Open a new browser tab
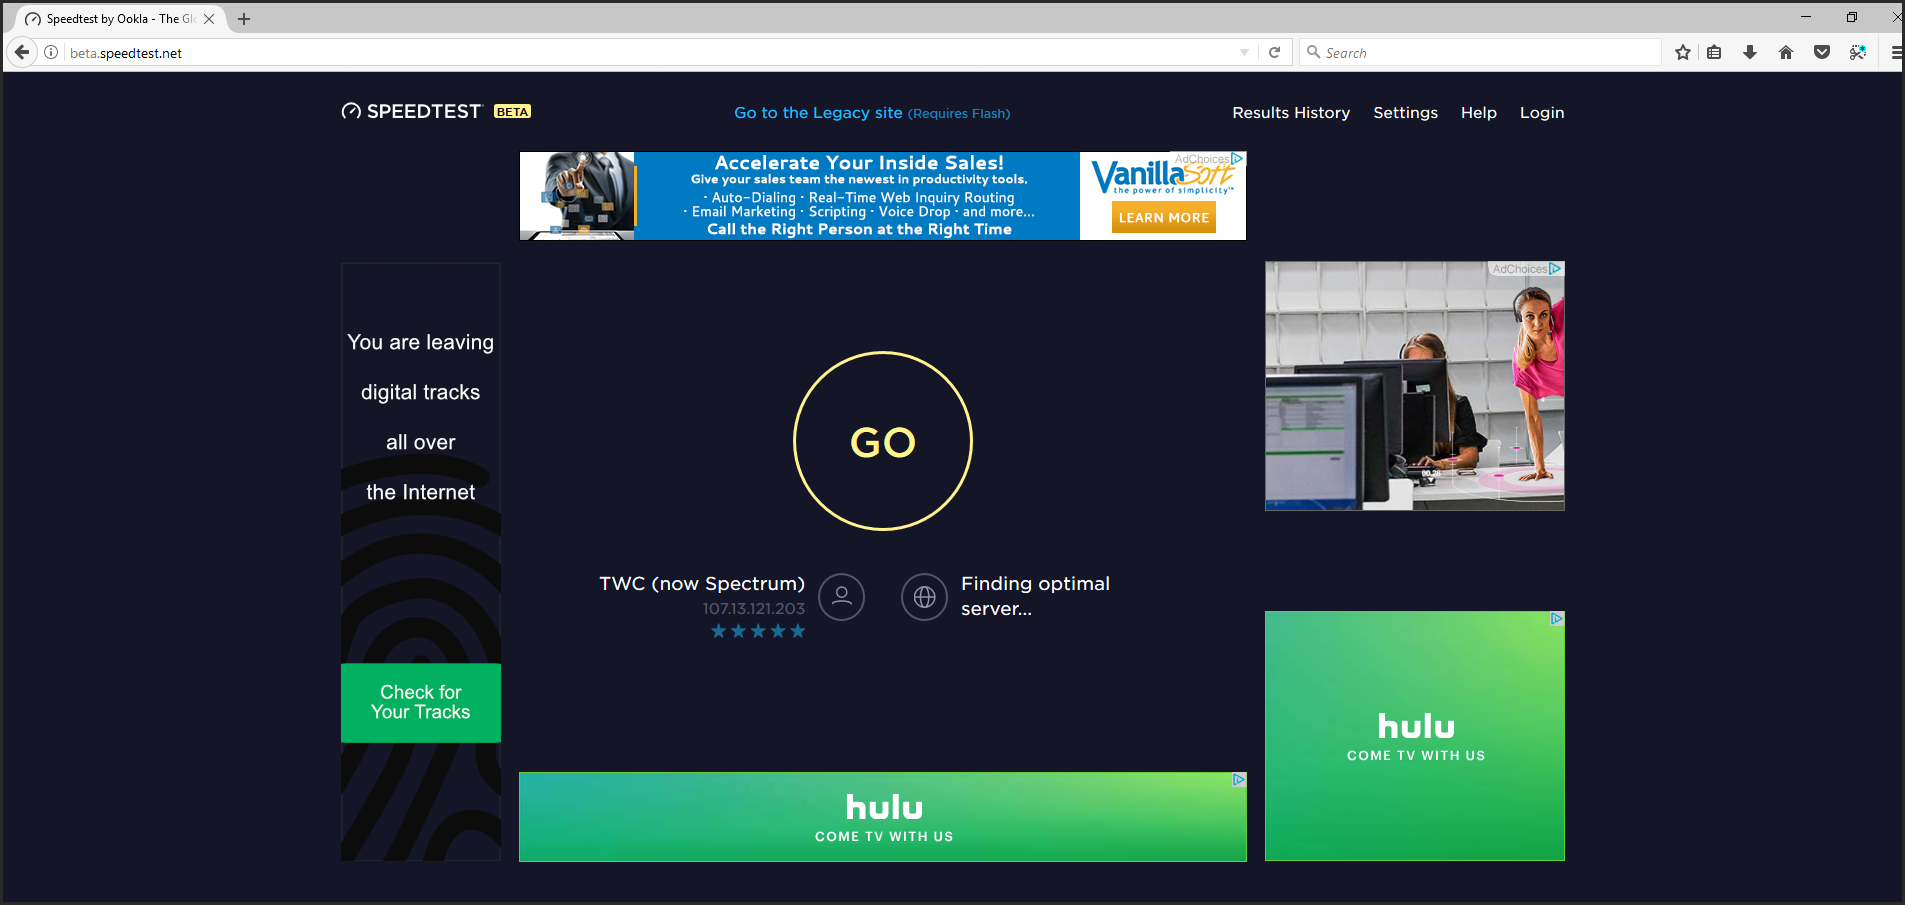Image resolution: width=1905 pixels, height=905 pixels. point(244,19)
